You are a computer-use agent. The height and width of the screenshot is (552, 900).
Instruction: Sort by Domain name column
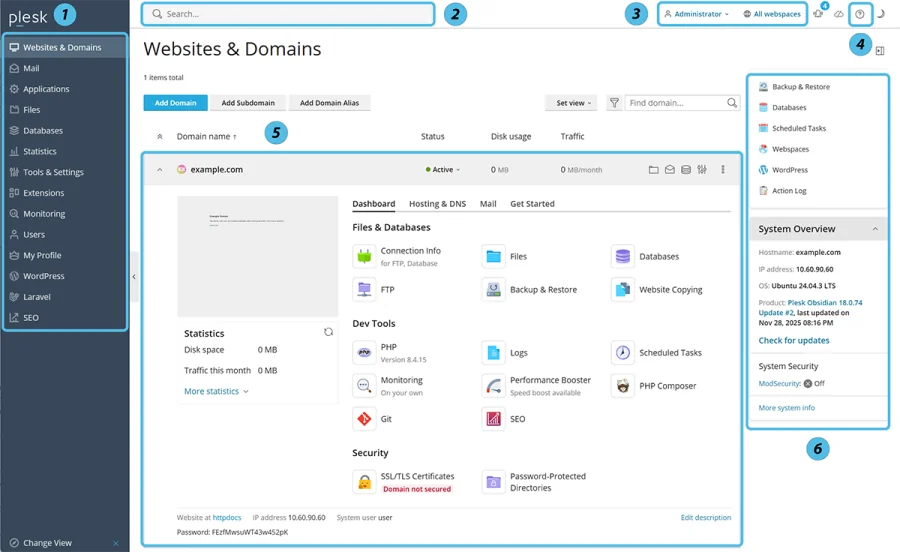(206, 136)
